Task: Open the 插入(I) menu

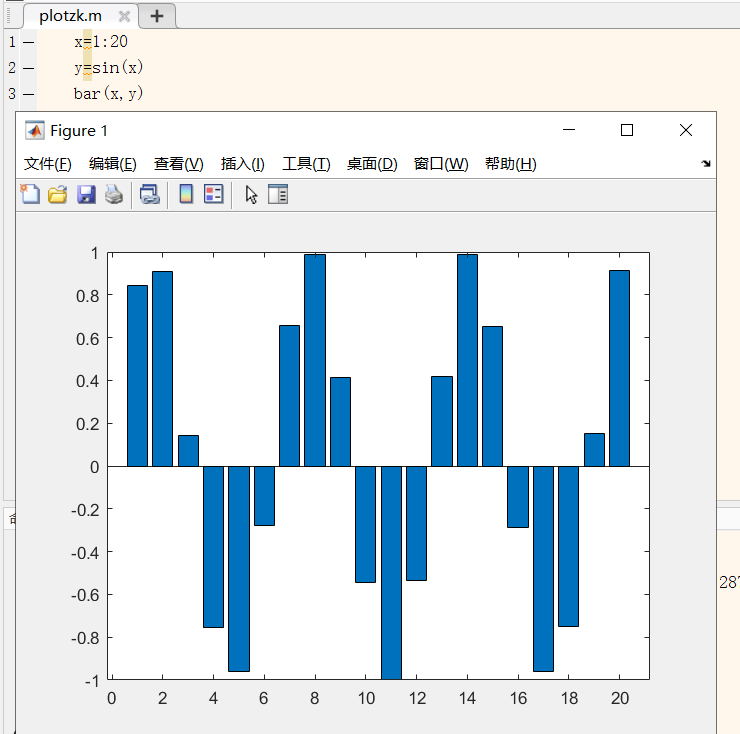Action: pos(243,164)
